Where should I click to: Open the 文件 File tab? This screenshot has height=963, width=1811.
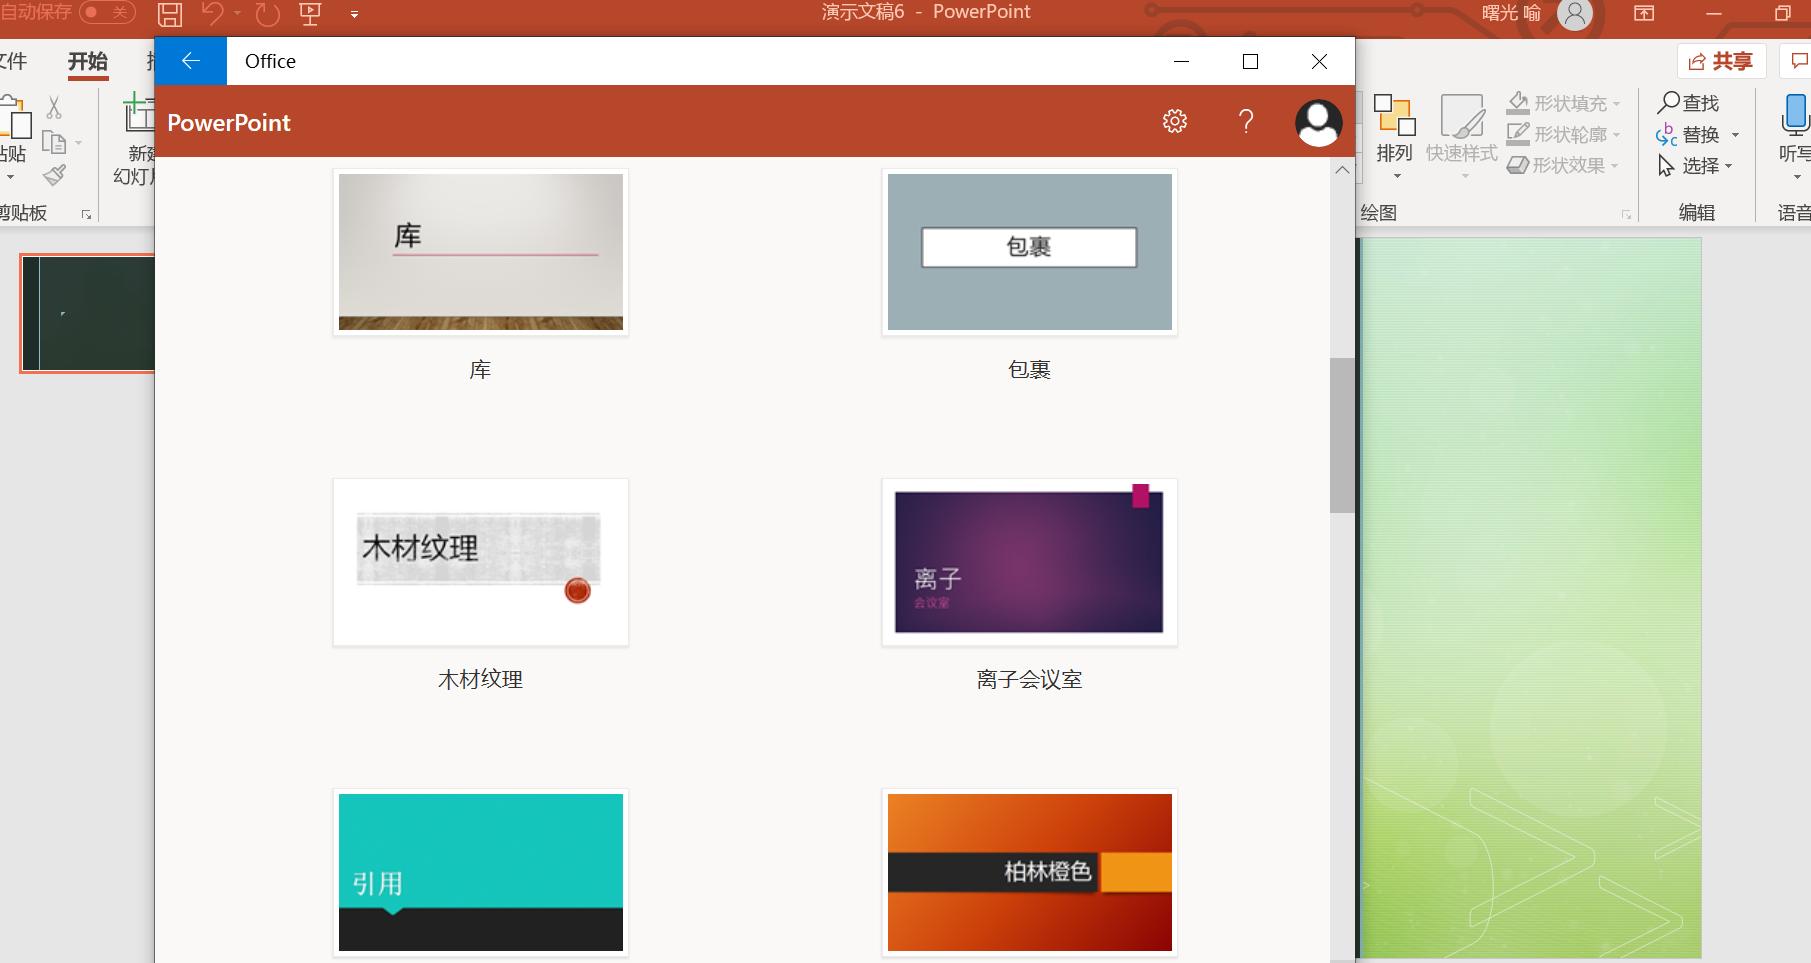14,61
